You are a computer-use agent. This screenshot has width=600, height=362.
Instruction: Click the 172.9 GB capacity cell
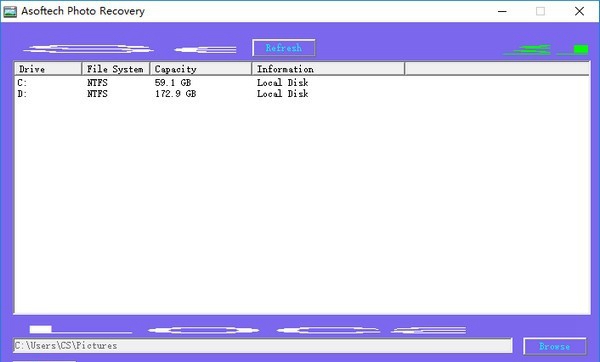pos(176,94)
